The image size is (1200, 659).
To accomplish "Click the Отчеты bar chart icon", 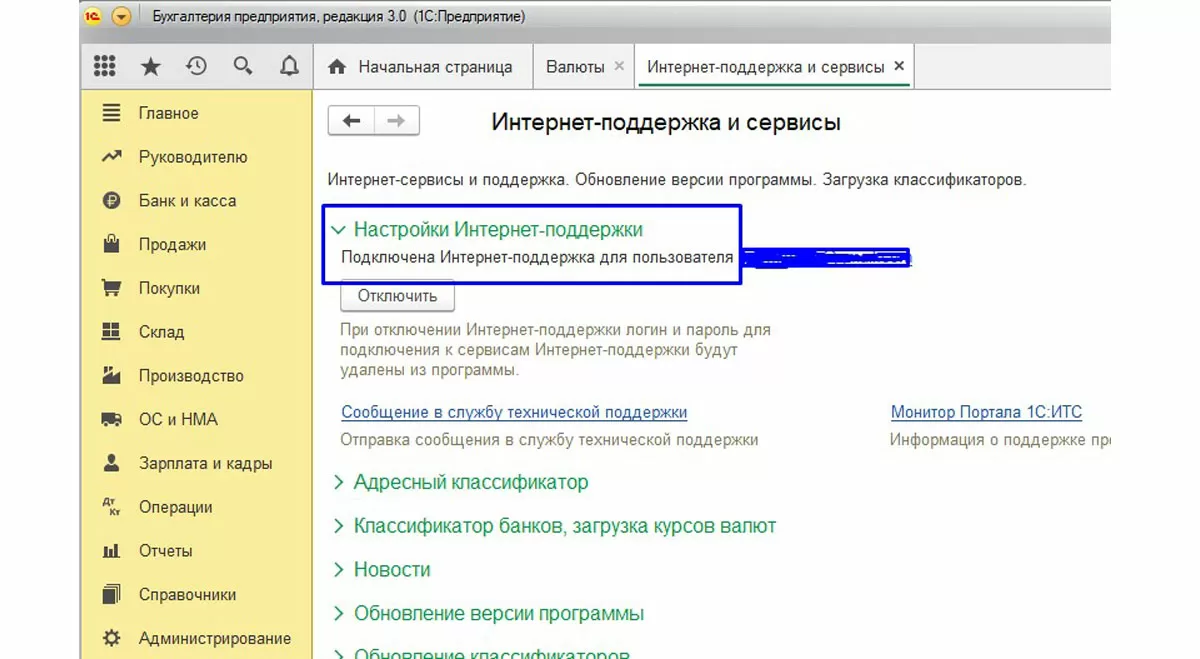I will point(111,551).
